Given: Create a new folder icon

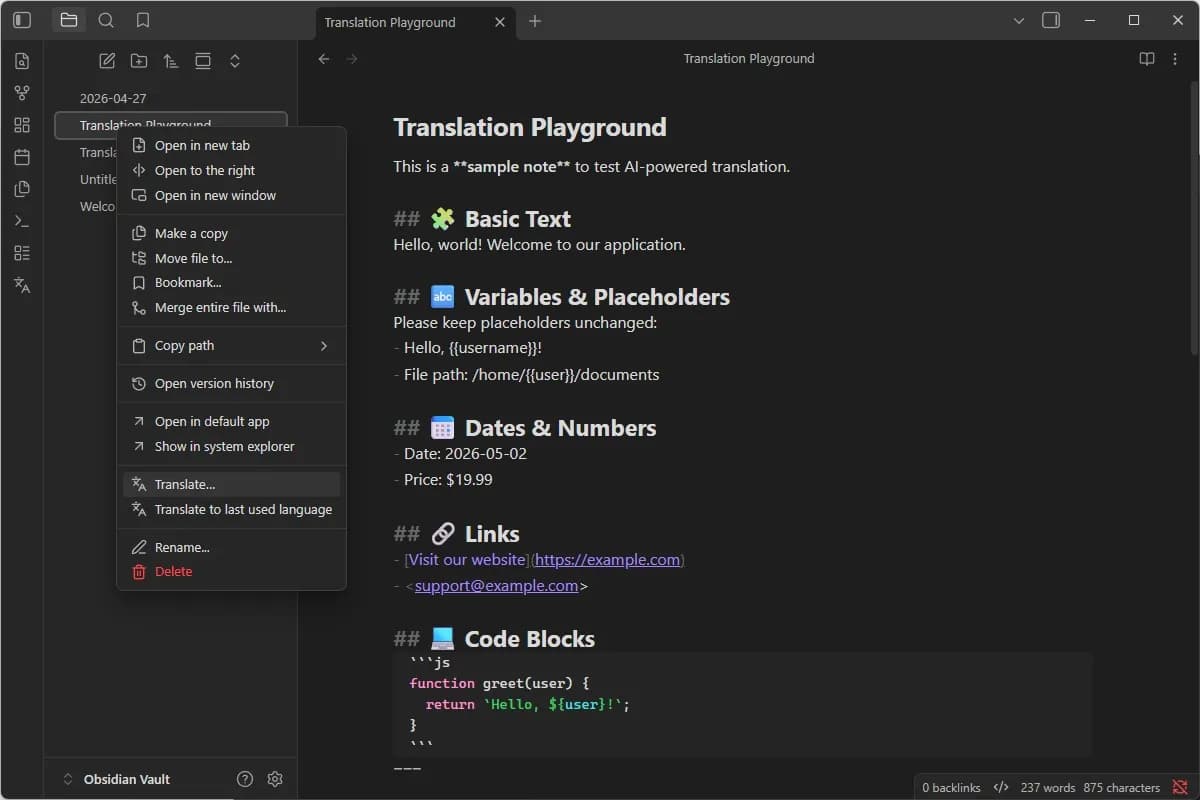Looking at the screenshot, I should [x=139, y=61].
